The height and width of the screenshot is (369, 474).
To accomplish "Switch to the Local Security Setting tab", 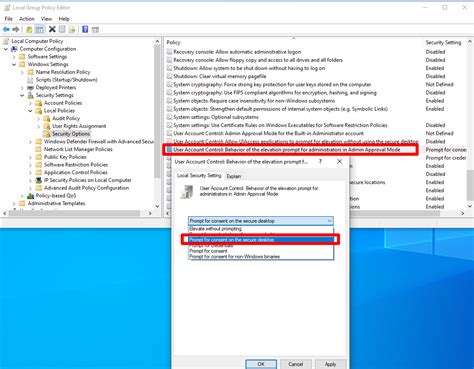I will 199,175.
